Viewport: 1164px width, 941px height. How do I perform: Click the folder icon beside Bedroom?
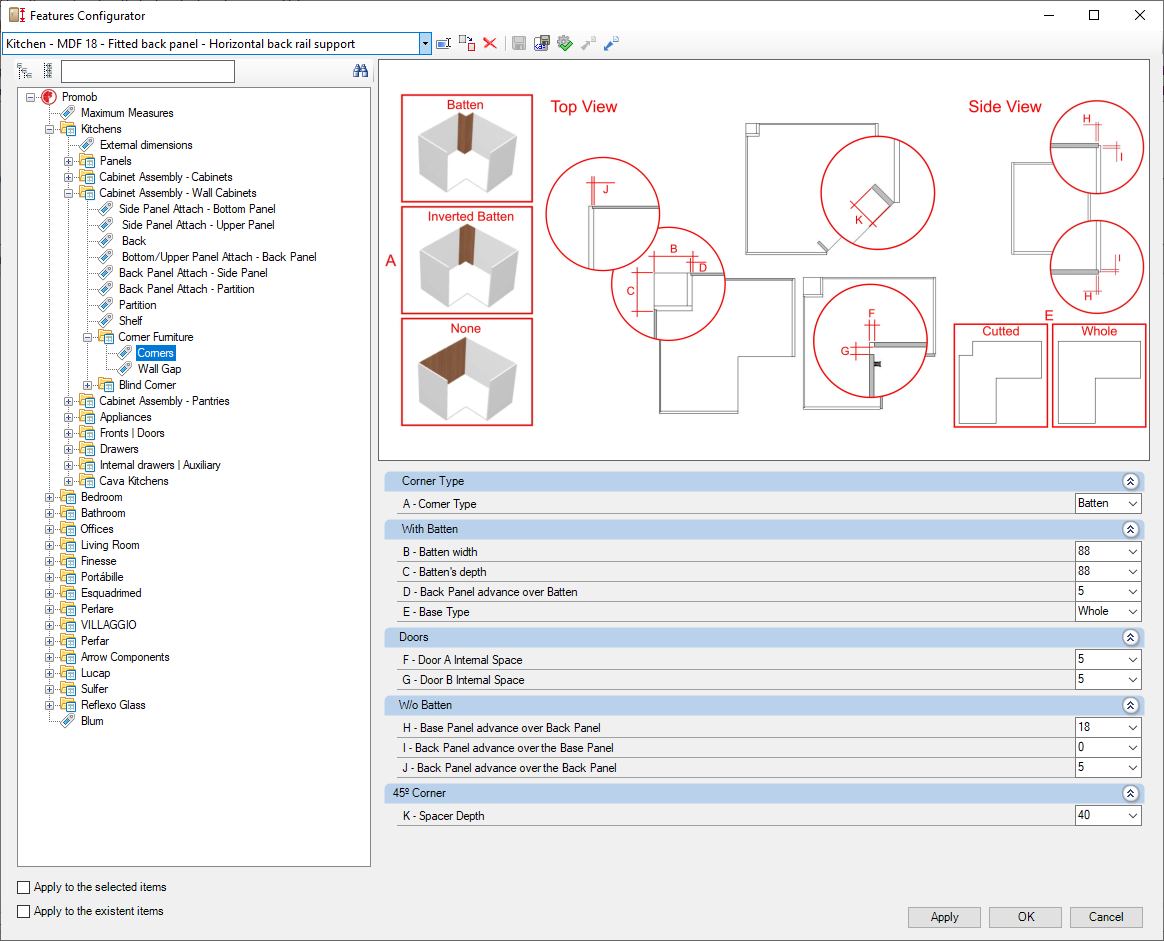[x=68, y=497]
